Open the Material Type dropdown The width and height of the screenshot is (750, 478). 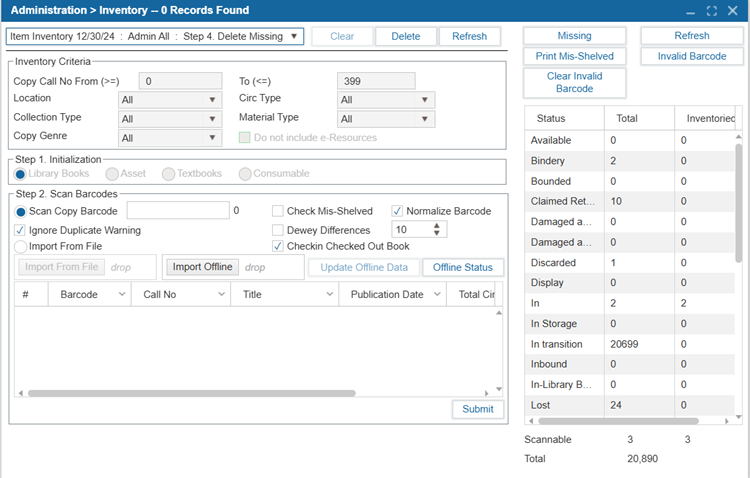click(386, 119)
